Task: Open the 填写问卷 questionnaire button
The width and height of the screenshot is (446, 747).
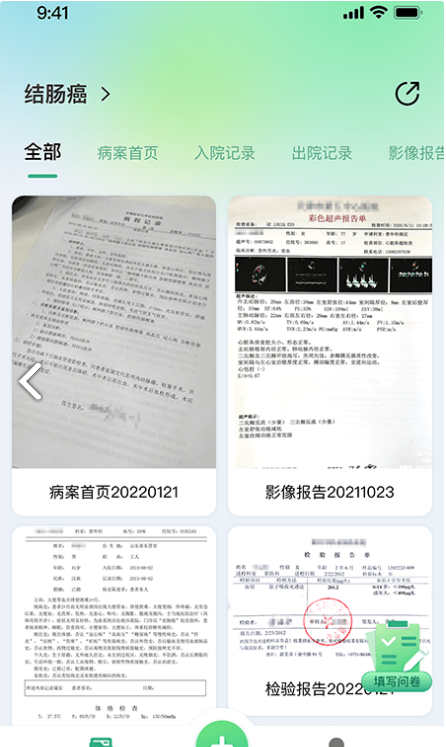Action: tap(397, 682)
